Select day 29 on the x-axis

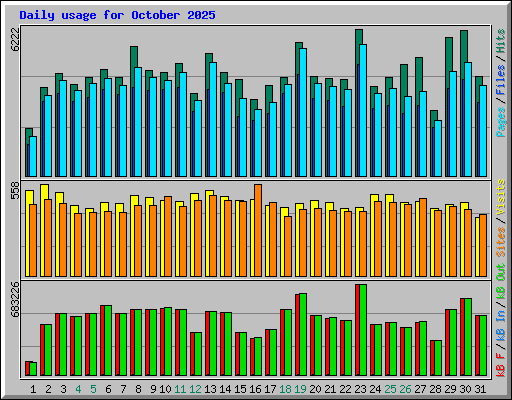pos(450,389)
